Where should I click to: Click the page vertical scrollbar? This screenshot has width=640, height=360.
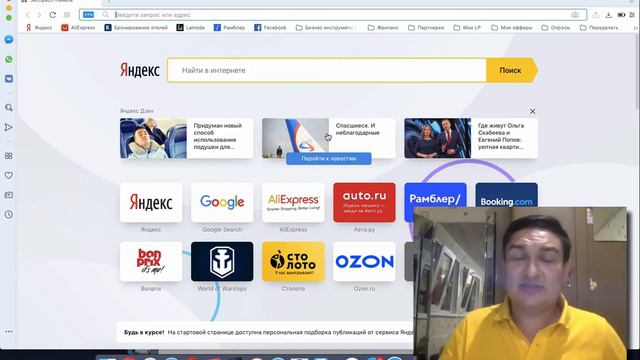(638, 71)
